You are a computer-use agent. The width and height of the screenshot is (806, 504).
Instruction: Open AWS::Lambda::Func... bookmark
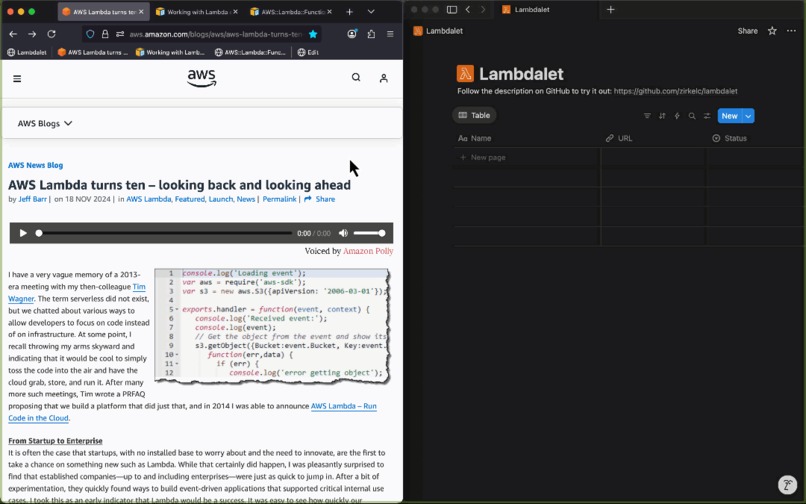tap(250, 52)
